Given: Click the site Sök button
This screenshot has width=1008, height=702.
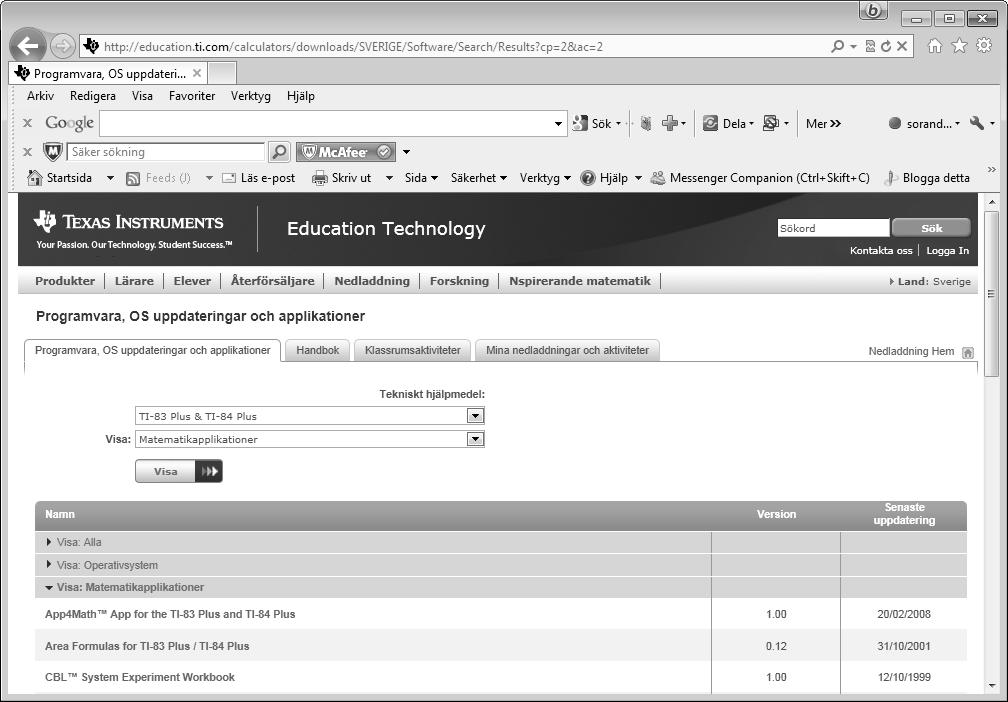Looking at the screenshot, I should click(931, 228).
